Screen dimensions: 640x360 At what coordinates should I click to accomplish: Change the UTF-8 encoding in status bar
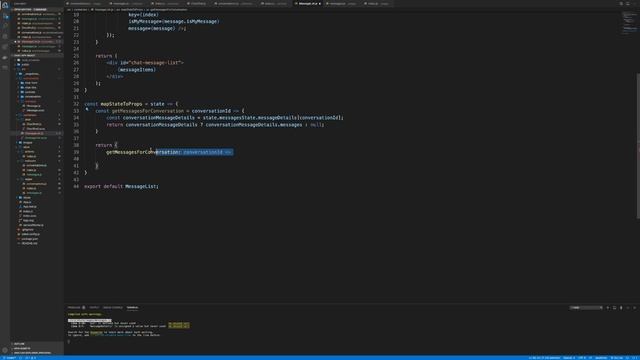tap(582, 358)
